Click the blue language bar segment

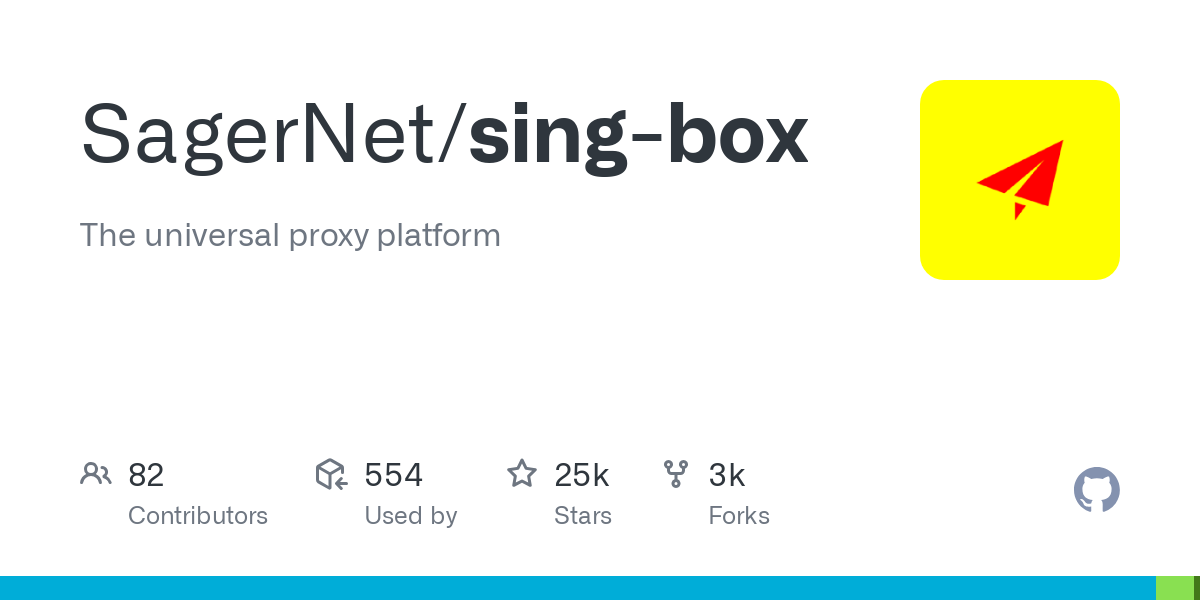[x=578, y=588]
